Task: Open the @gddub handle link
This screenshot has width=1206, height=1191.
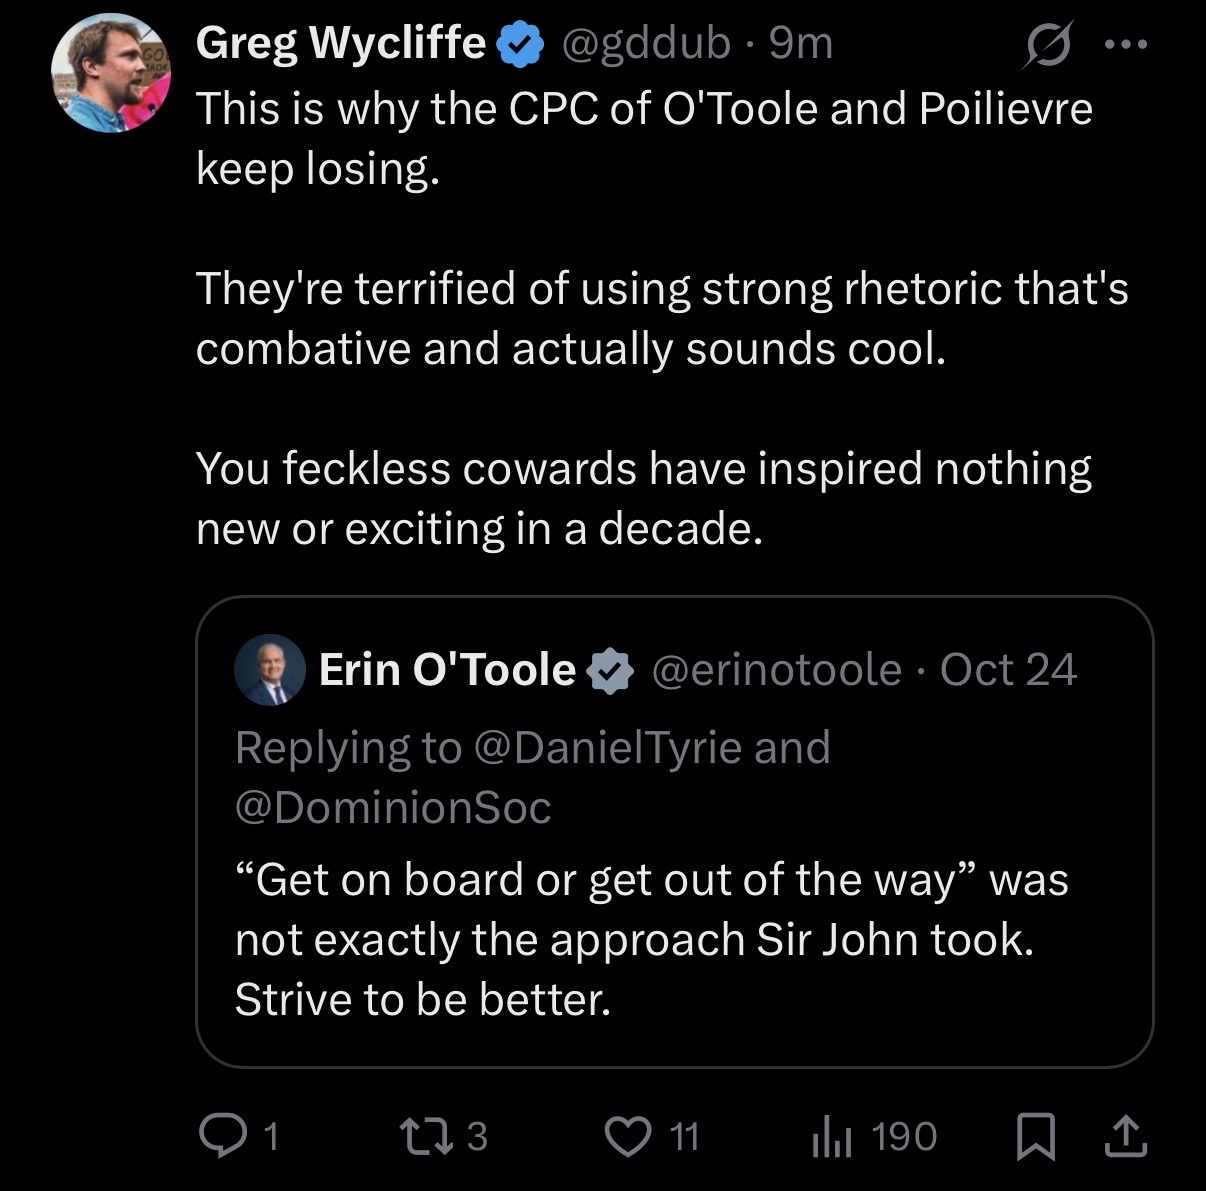Action: (x=646, y=43)
